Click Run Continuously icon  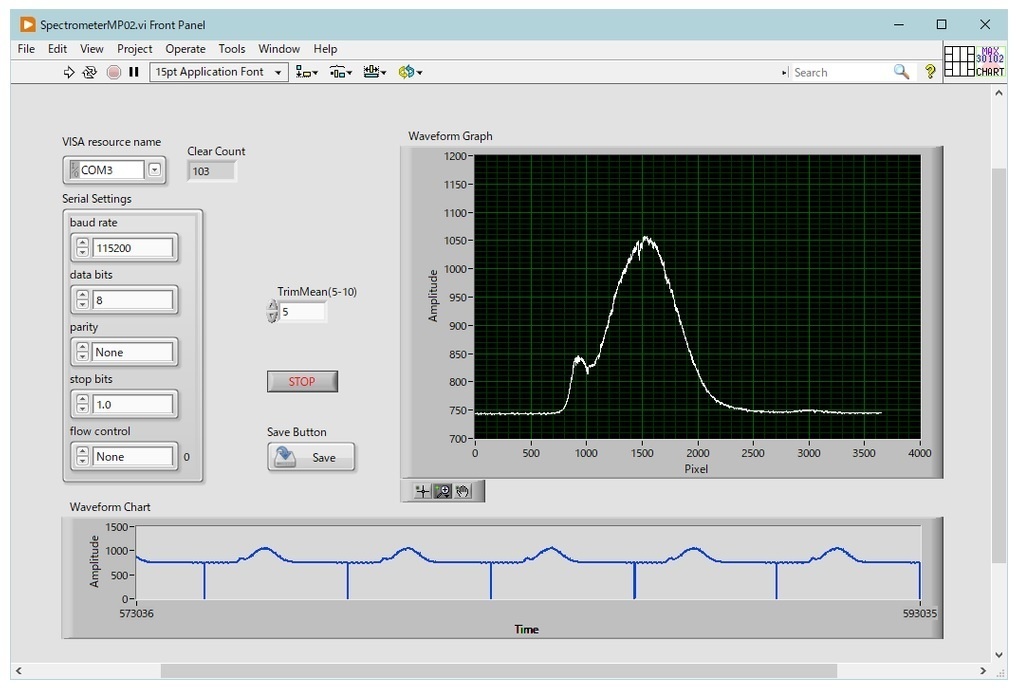point(90,72)
